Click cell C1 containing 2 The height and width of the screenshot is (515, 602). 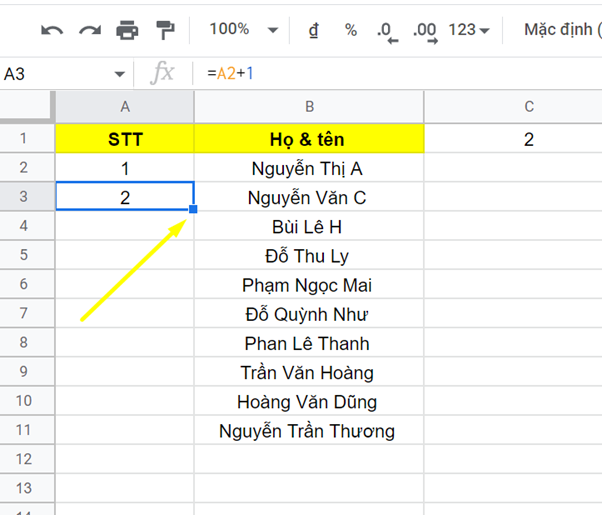click(x=513, y=139)
